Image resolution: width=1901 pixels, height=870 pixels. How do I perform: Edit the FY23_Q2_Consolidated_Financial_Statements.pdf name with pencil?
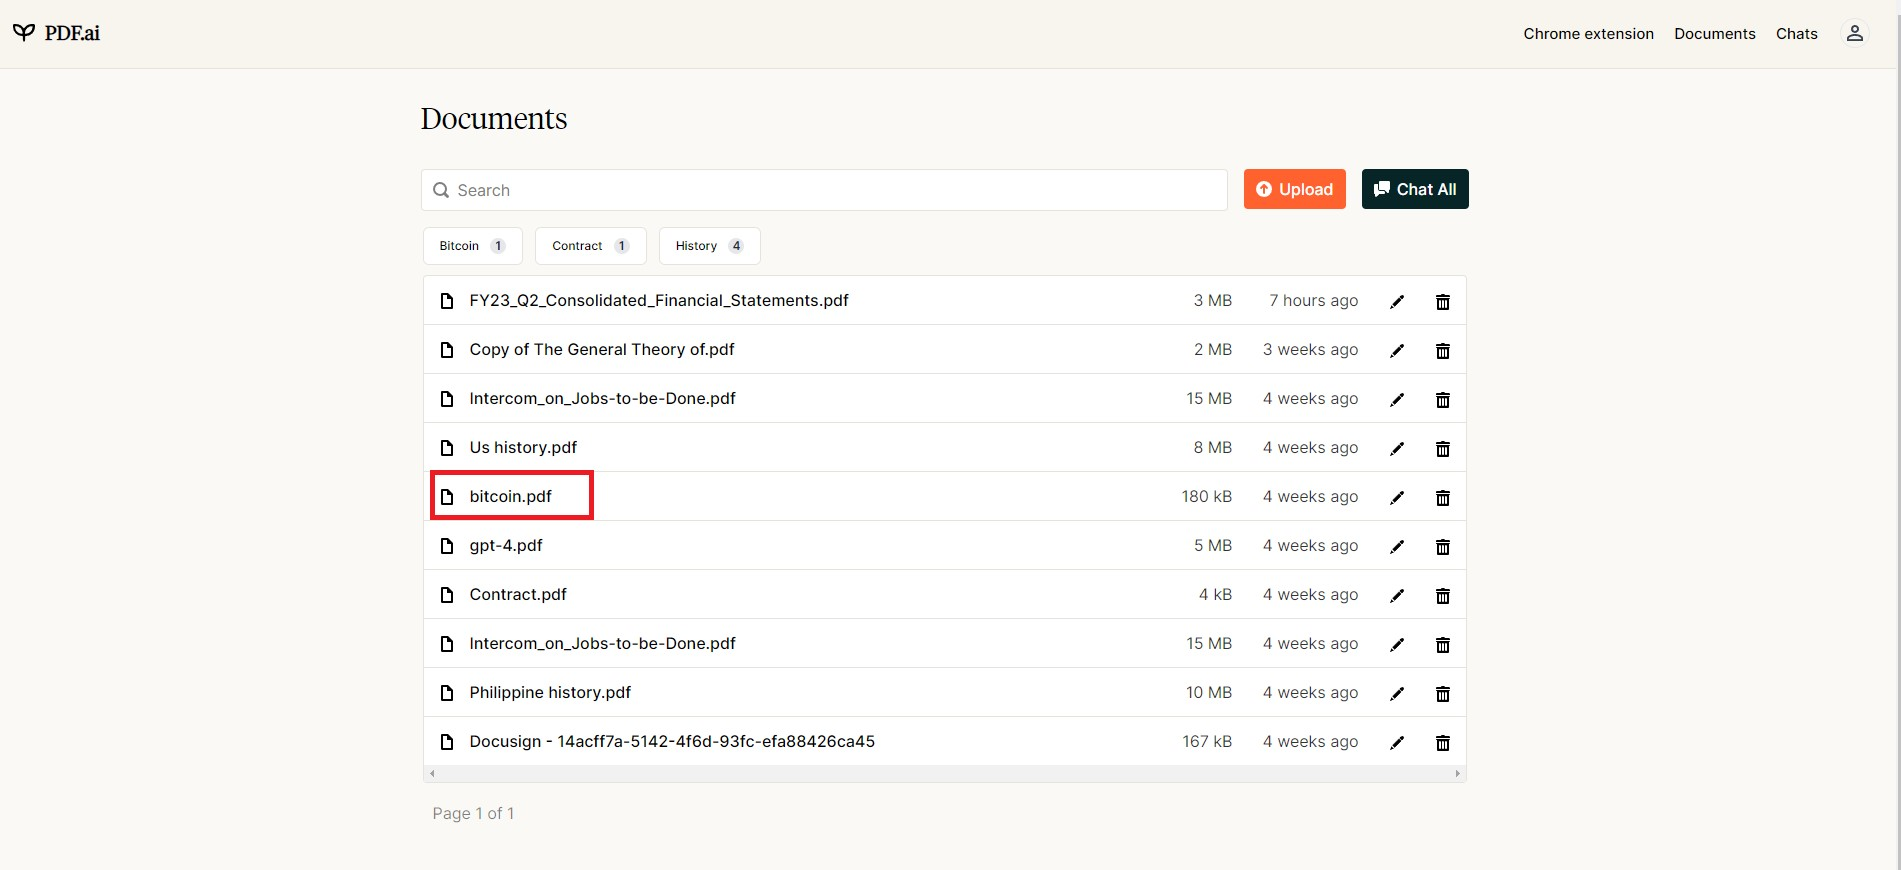click(1397, 302)
